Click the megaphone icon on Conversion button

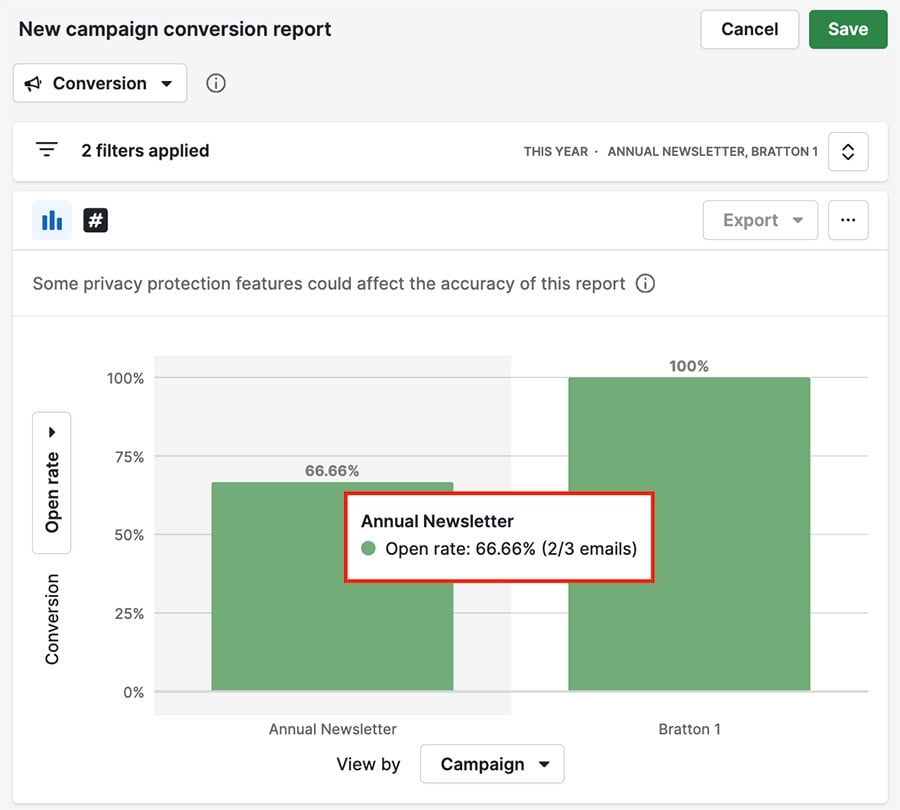pyautogui.click(x=33, y=83)
